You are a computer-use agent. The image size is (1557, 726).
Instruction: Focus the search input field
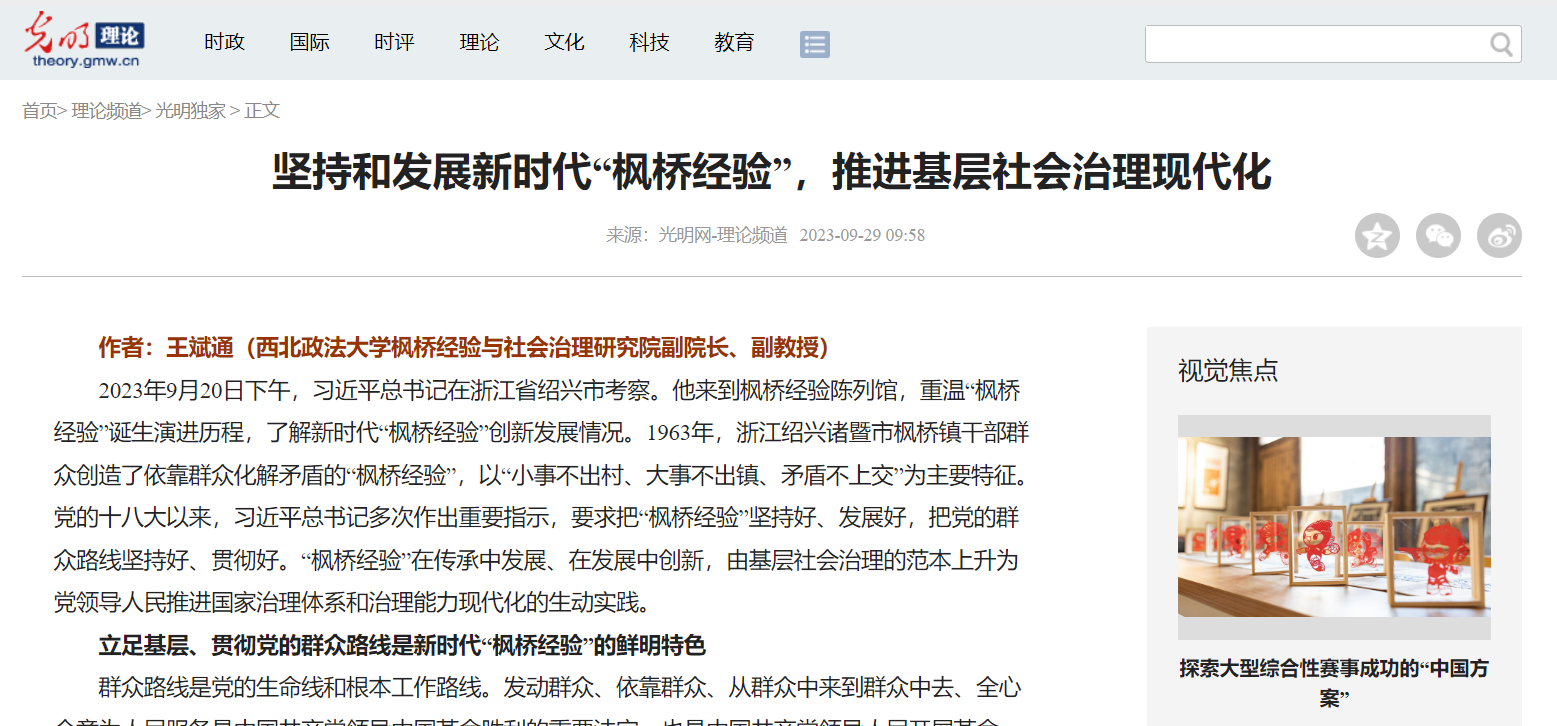tap(1314, 44)
